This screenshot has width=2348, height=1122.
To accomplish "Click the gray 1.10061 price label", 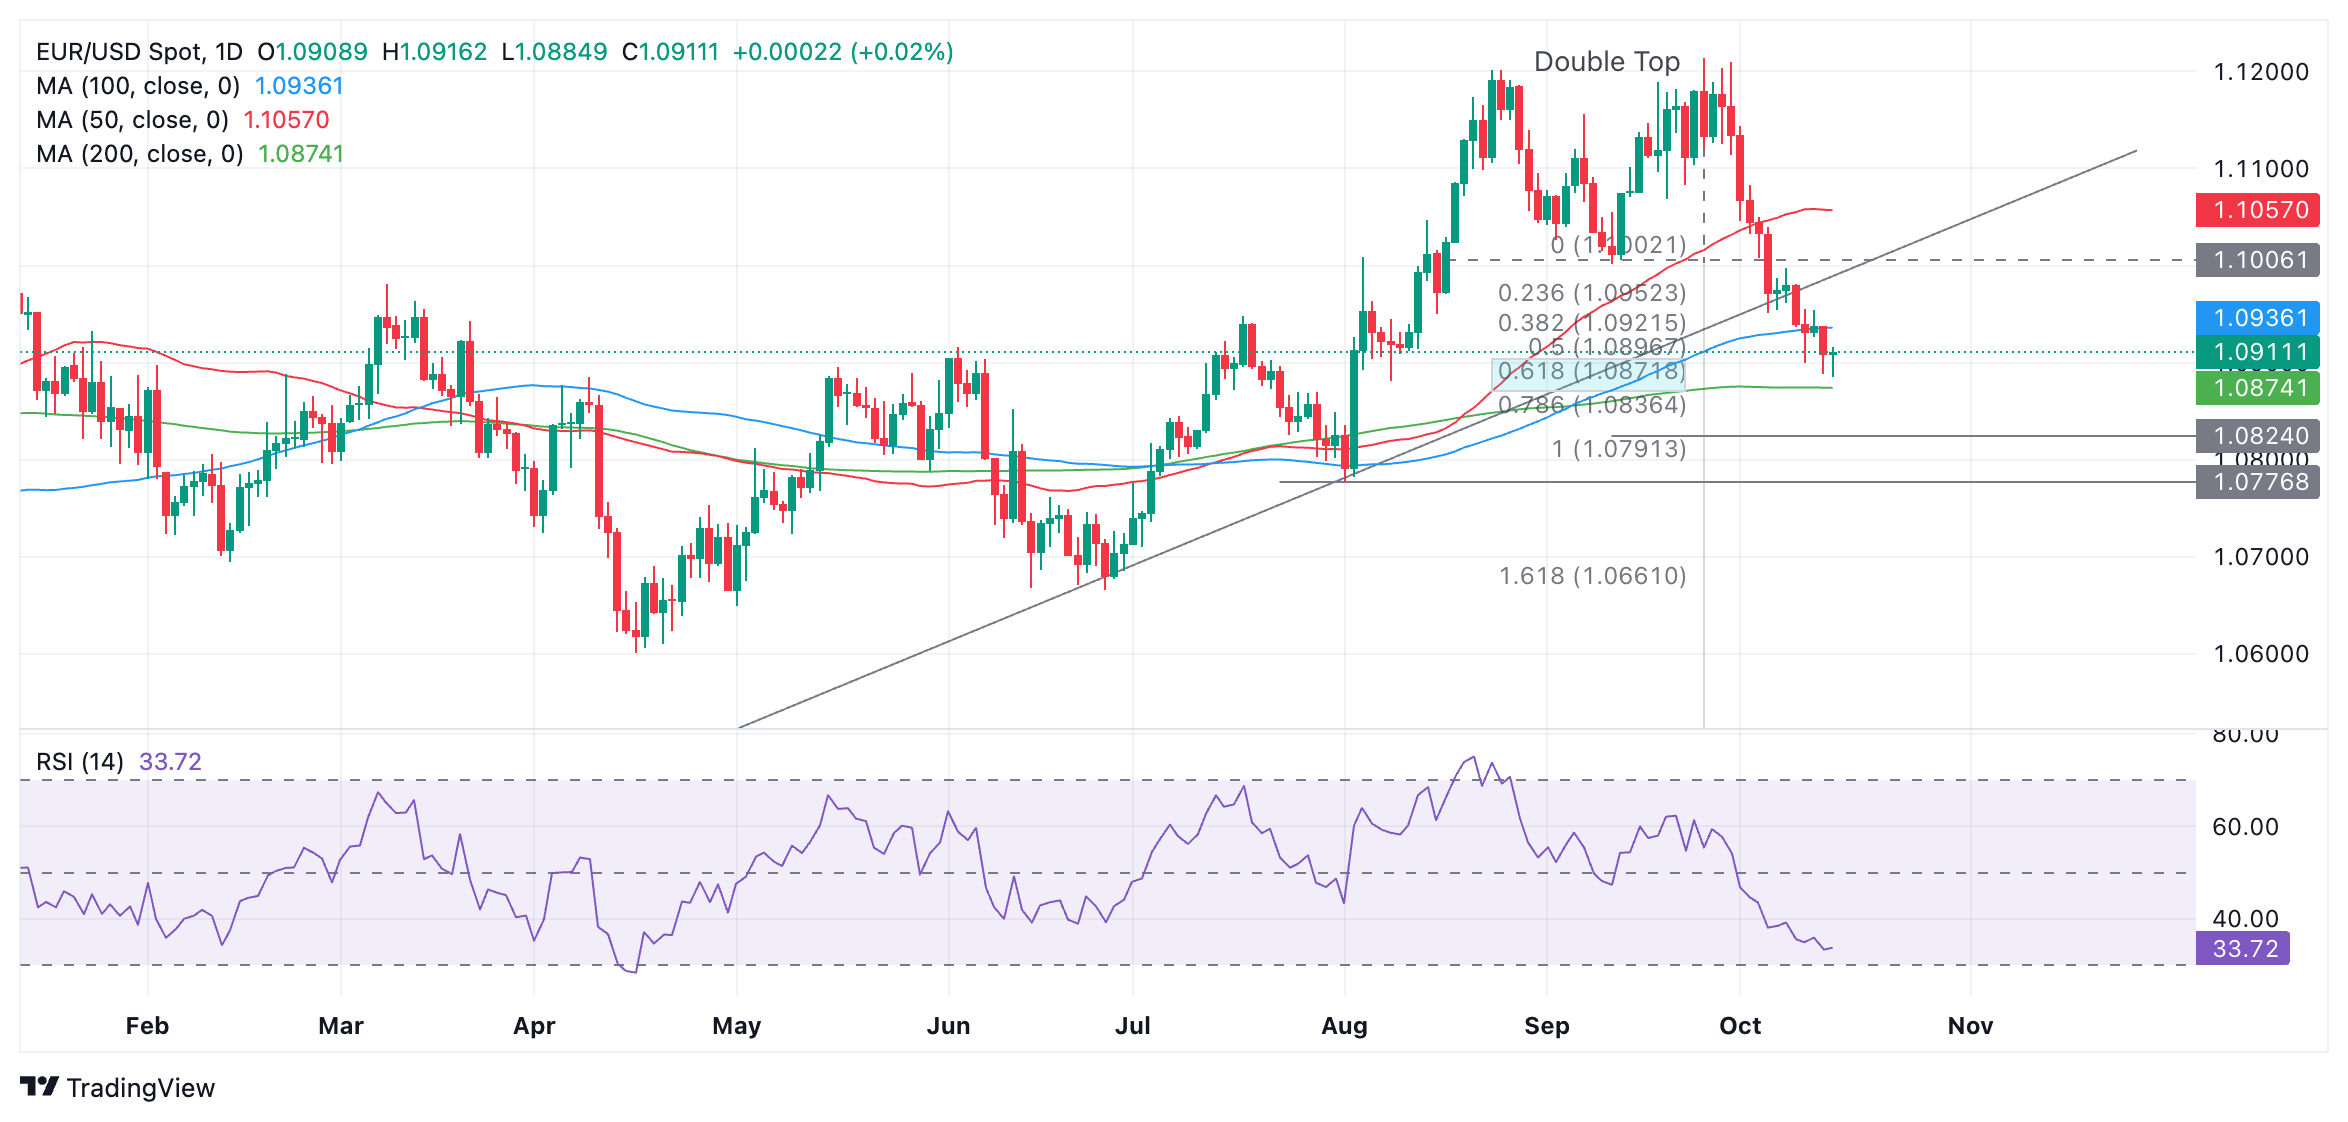I will point(2256,260).
